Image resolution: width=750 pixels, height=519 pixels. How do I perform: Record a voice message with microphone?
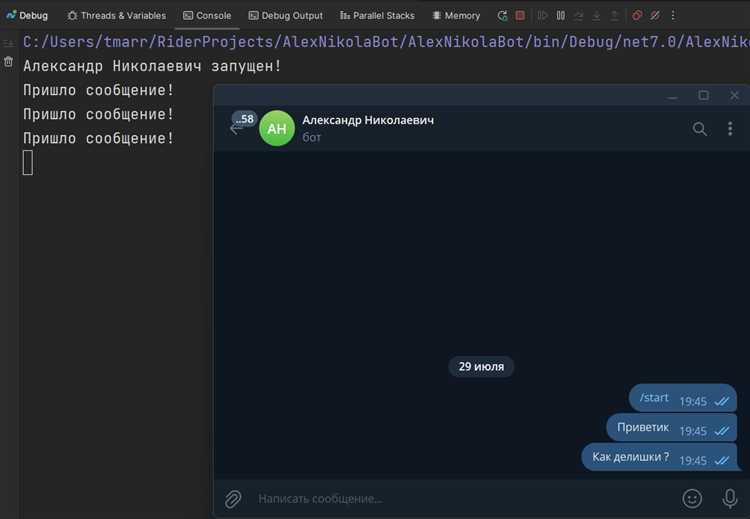[730, 498]
